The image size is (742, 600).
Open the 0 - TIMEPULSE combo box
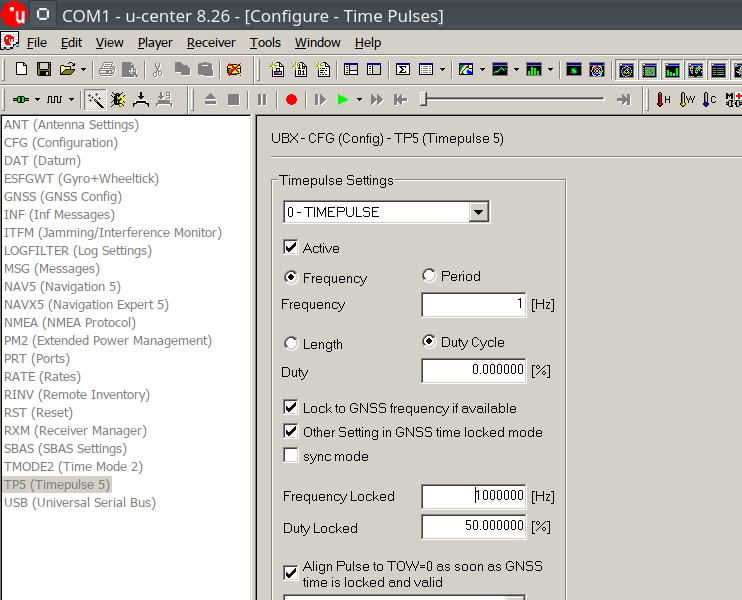[x=387, y=212]
